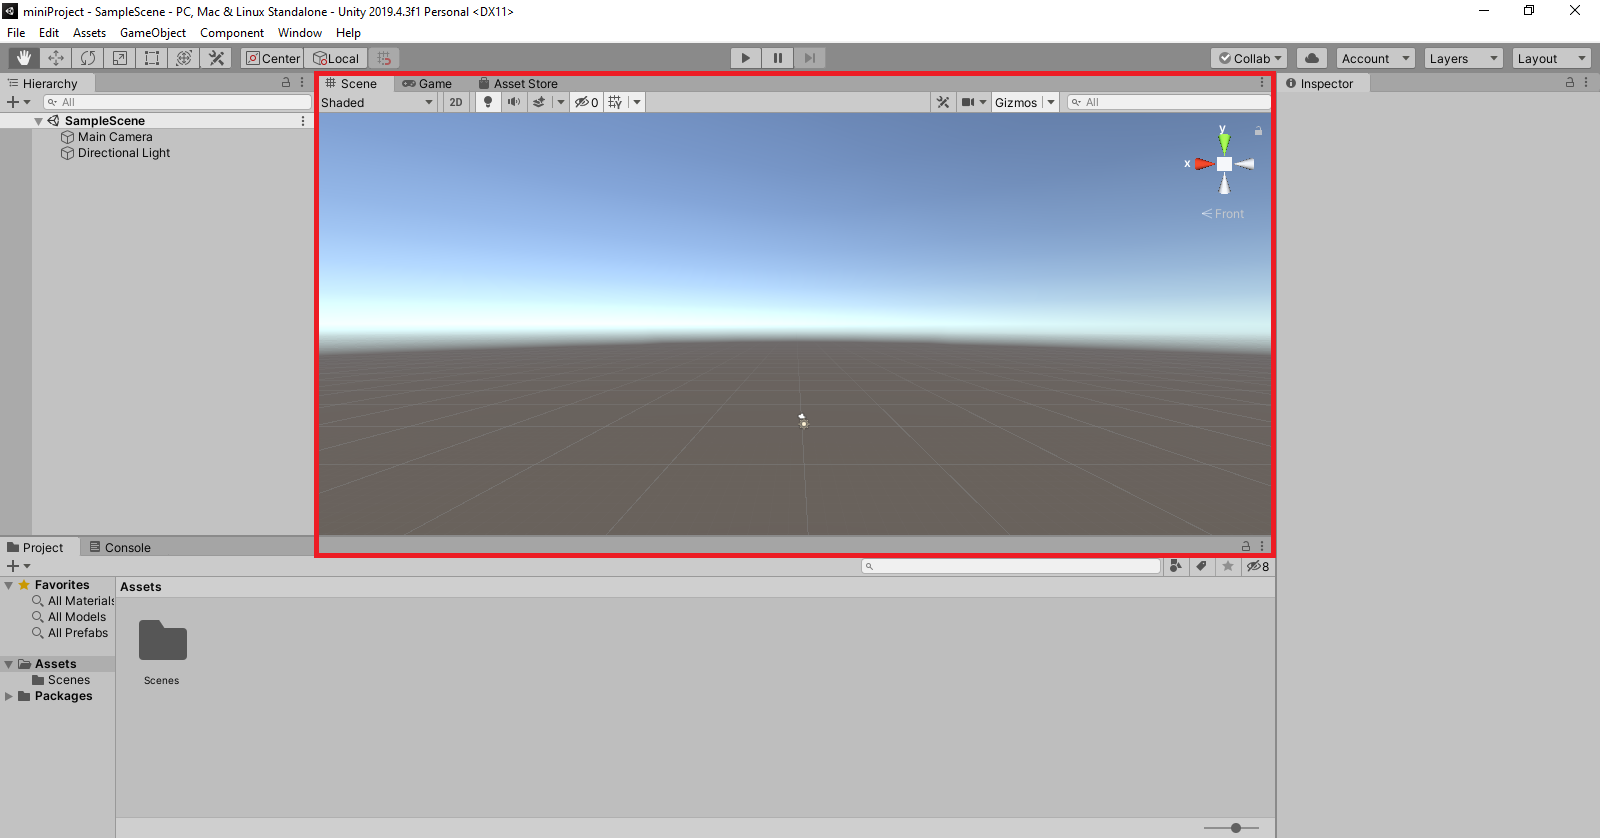Image resolution: width=1600 pixels, height=838 pixels.
Task: Select the Hand tool
Action: 24,58
